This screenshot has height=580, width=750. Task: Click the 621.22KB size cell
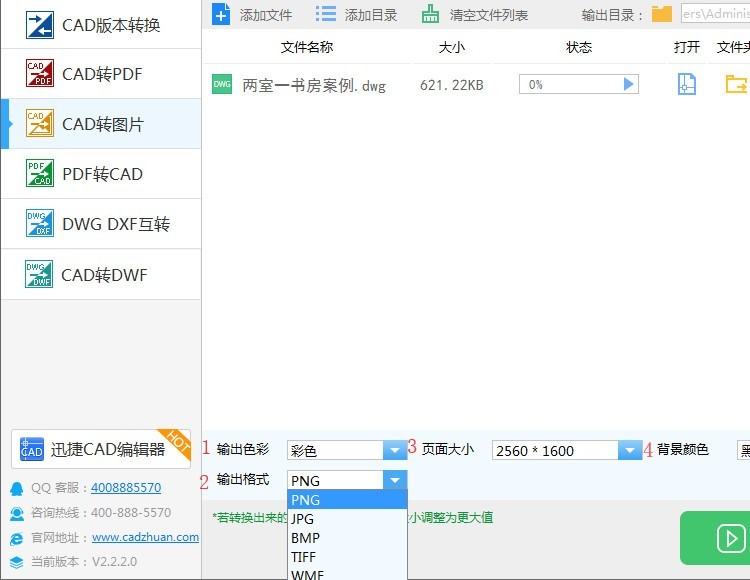pos(452,85)
